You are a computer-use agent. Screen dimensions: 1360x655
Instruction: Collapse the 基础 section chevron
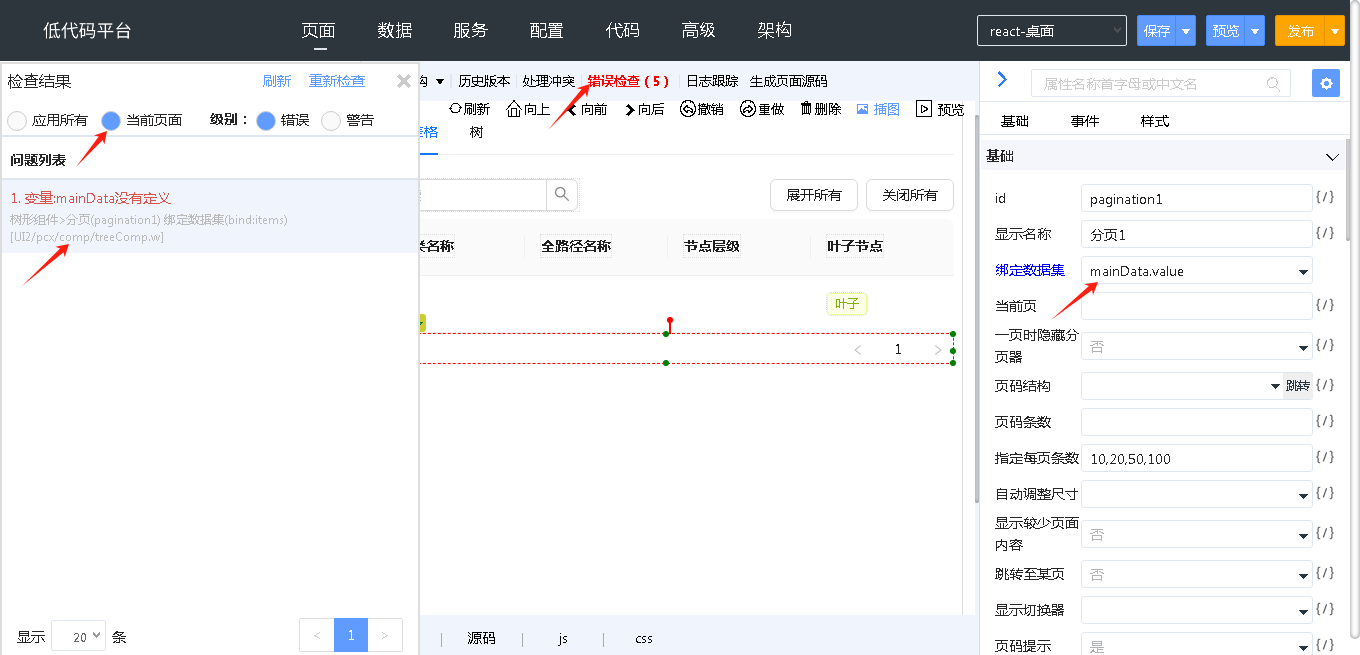coord(1331,157)
